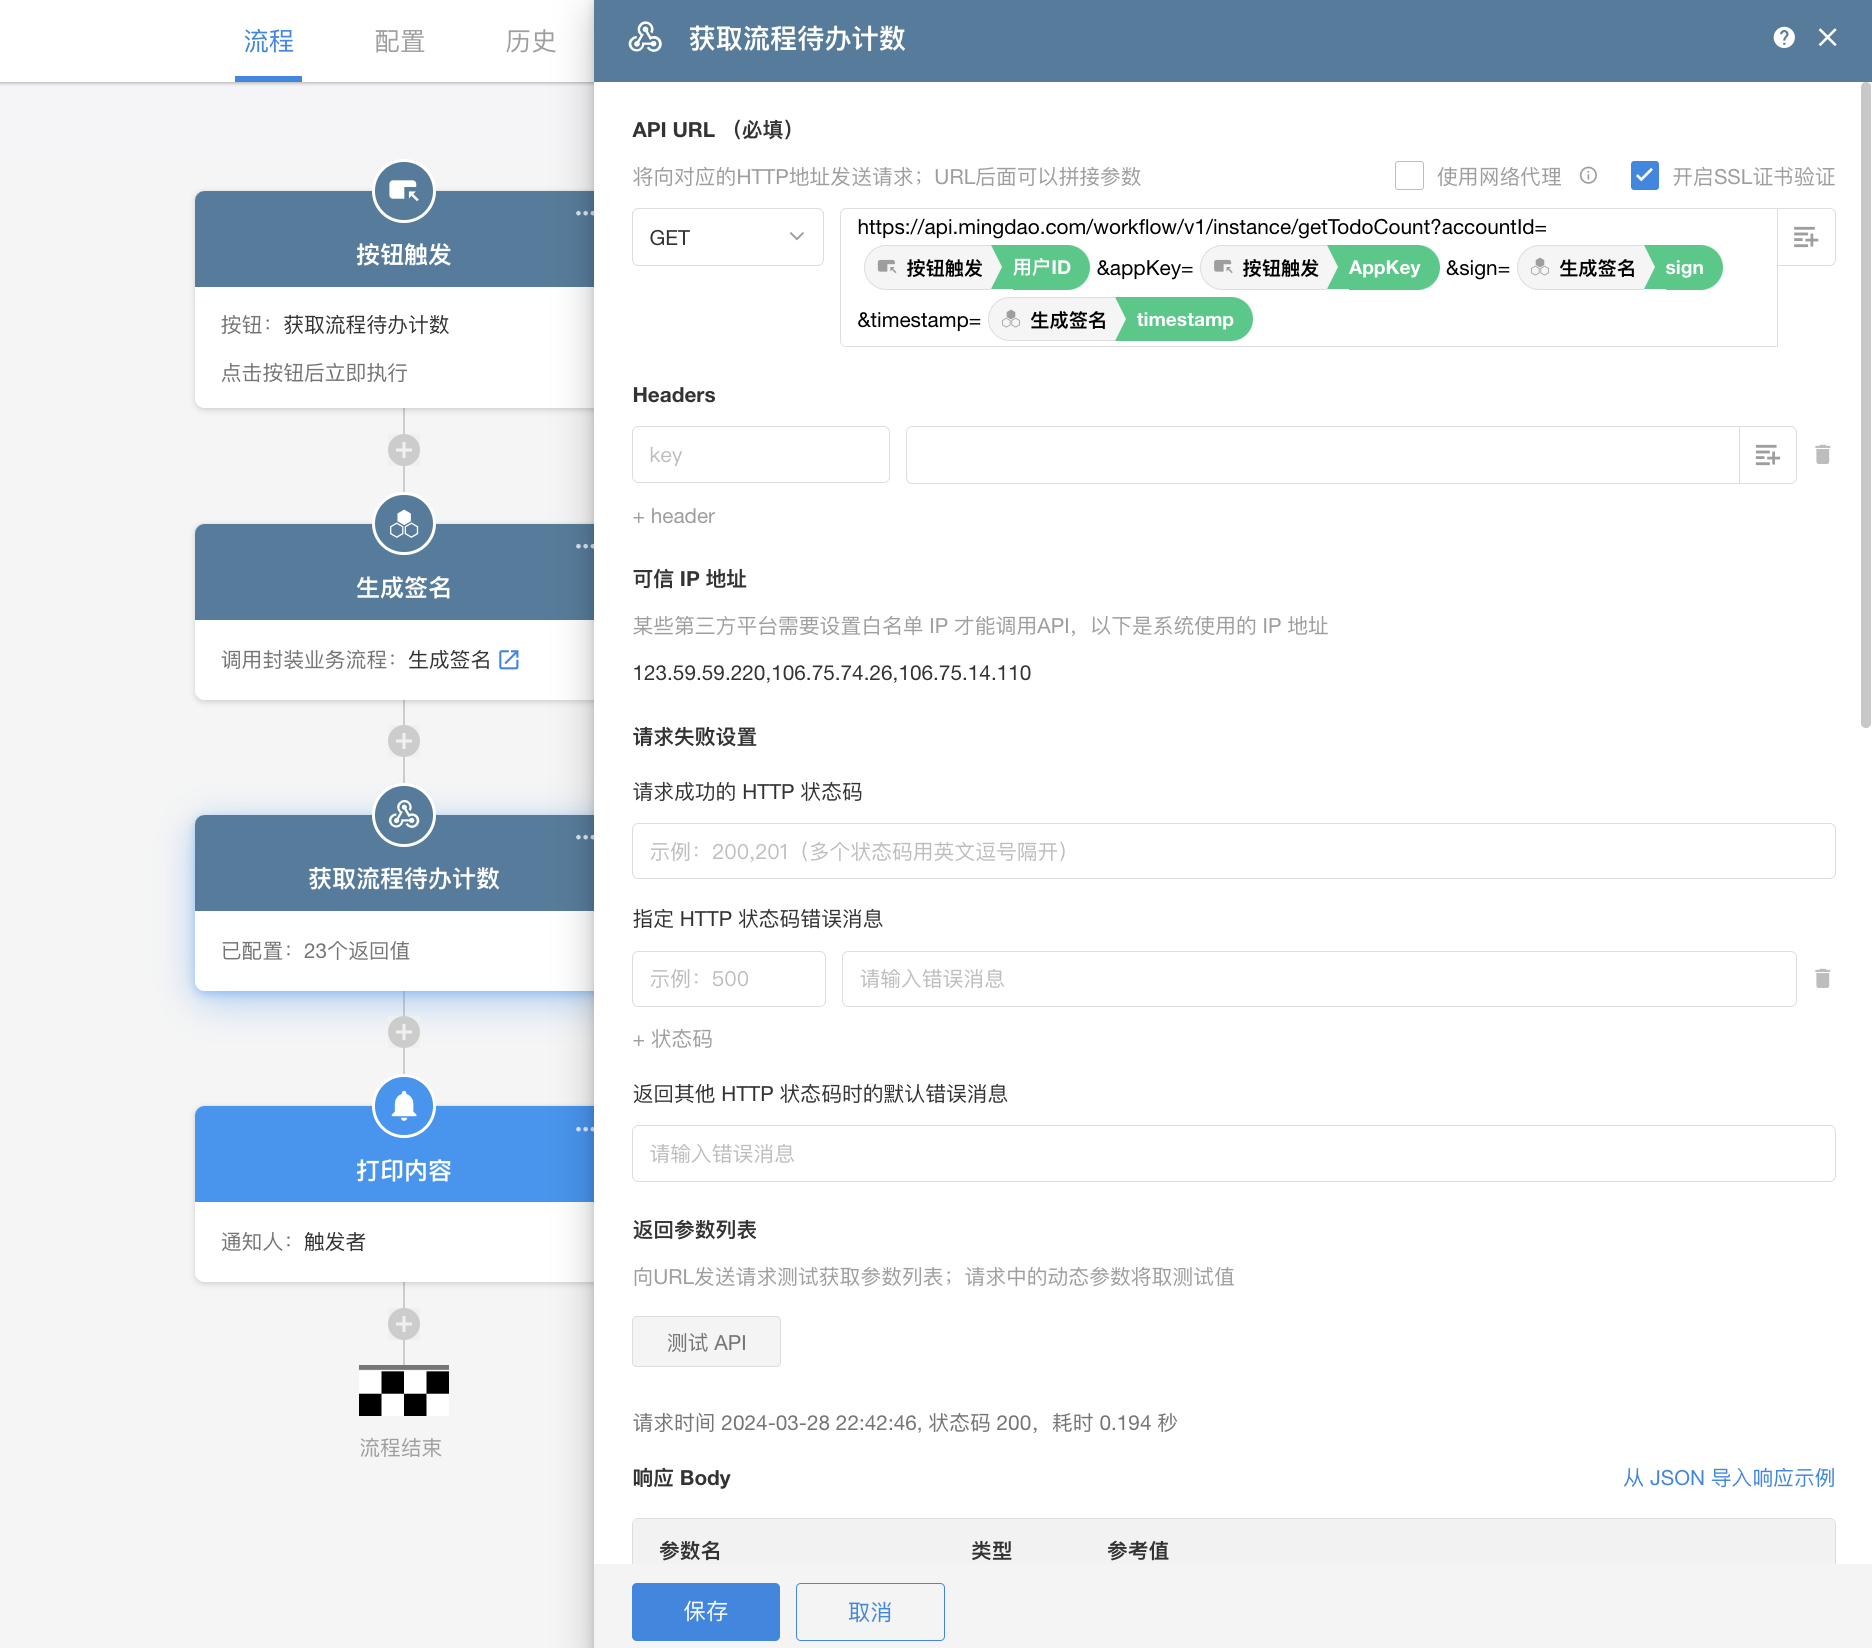1872x1648 pixels.
Task: Add a new 状态码 row
Action: click(673, 1039)
